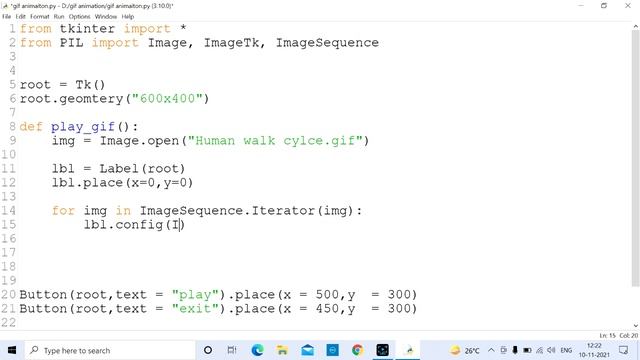Open the black screen-capture app on taskbar
Screen dimensions: 640x360
click(x=382, y=350)
